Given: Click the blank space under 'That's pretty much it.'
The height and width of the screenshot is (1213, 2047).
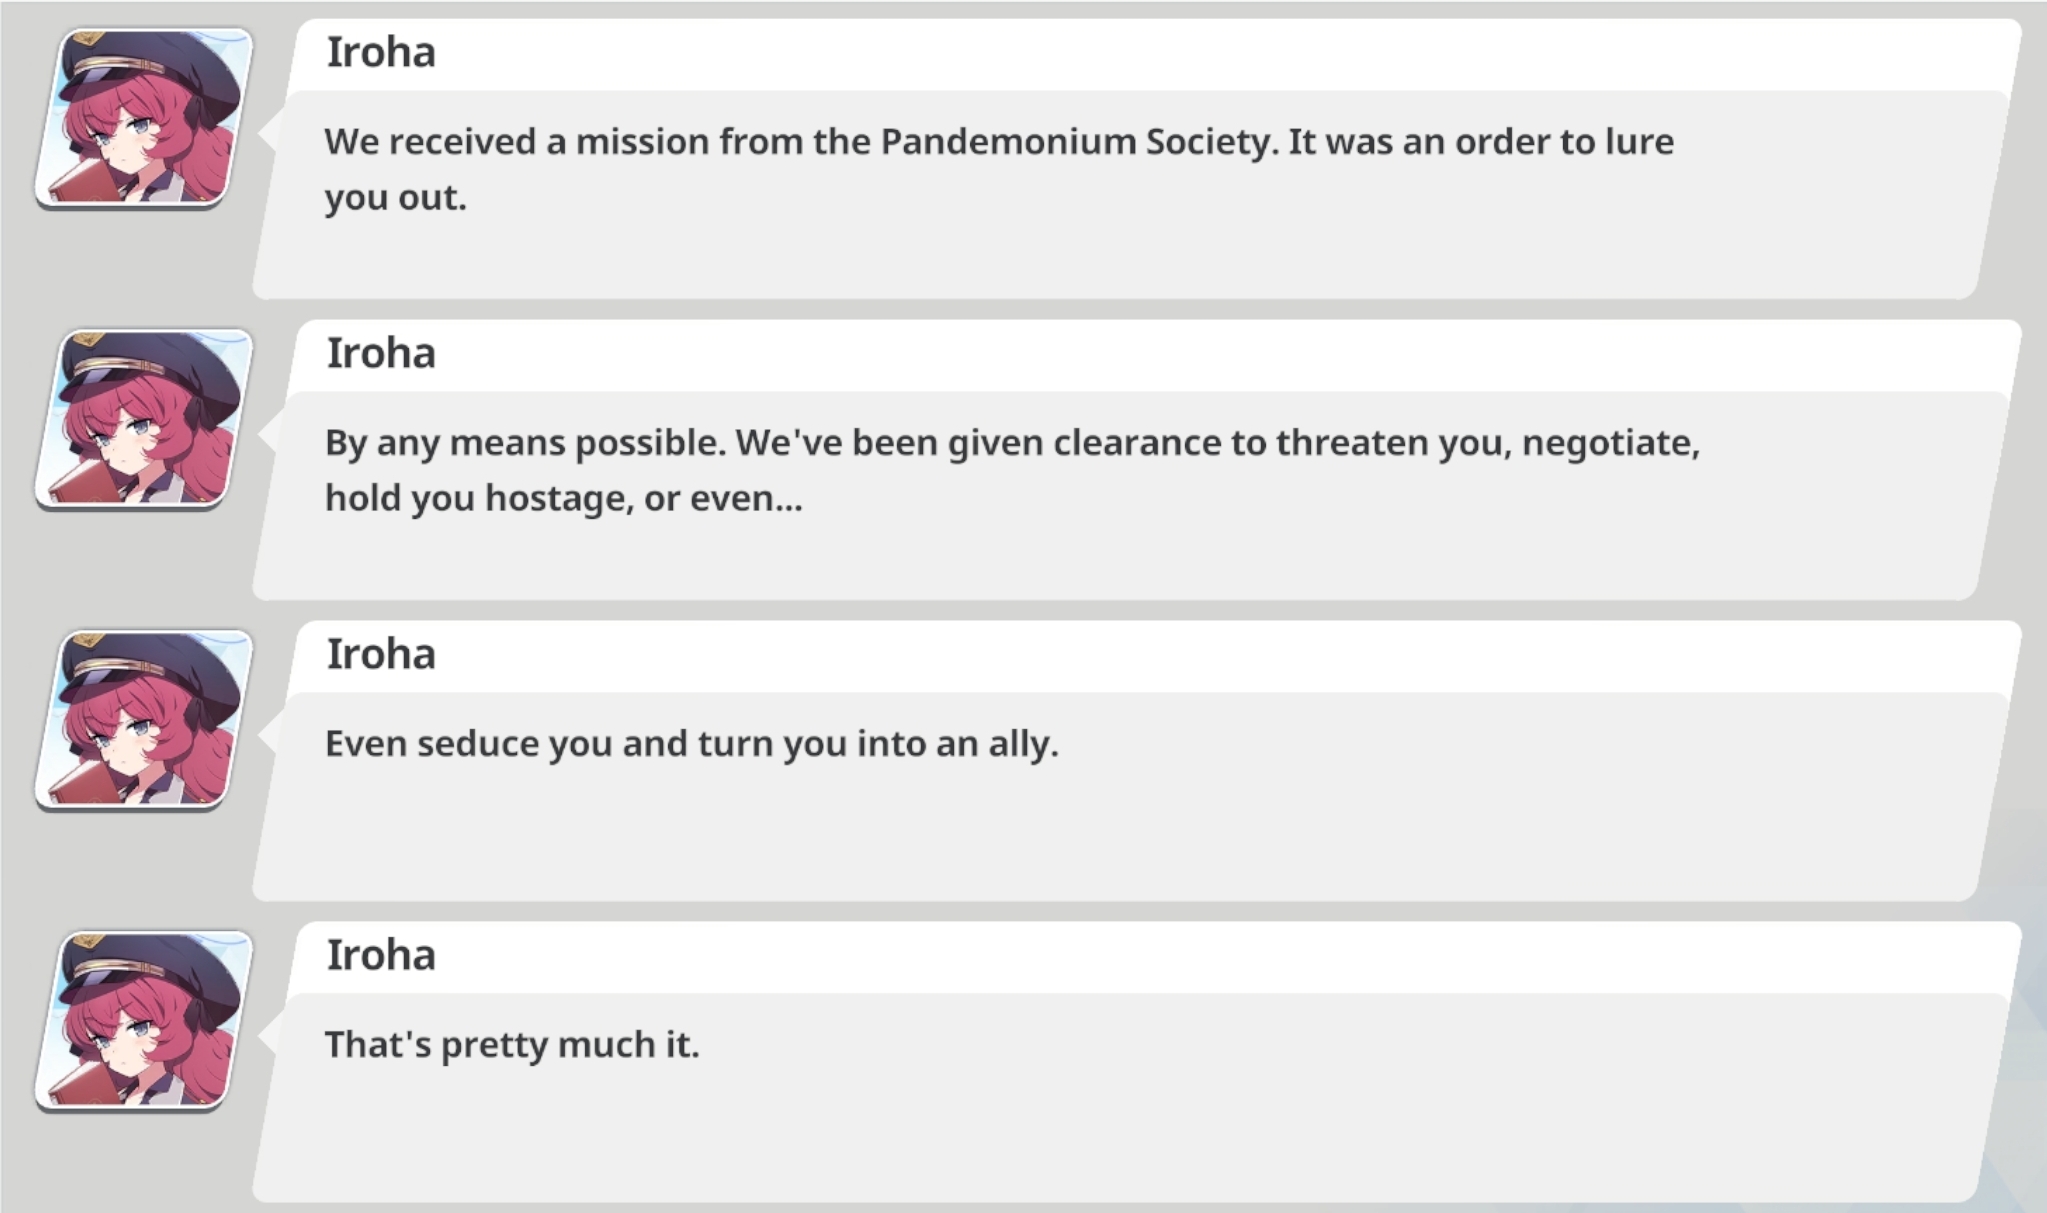Looking at the screenshot, I should (x=1100, y=1130).
